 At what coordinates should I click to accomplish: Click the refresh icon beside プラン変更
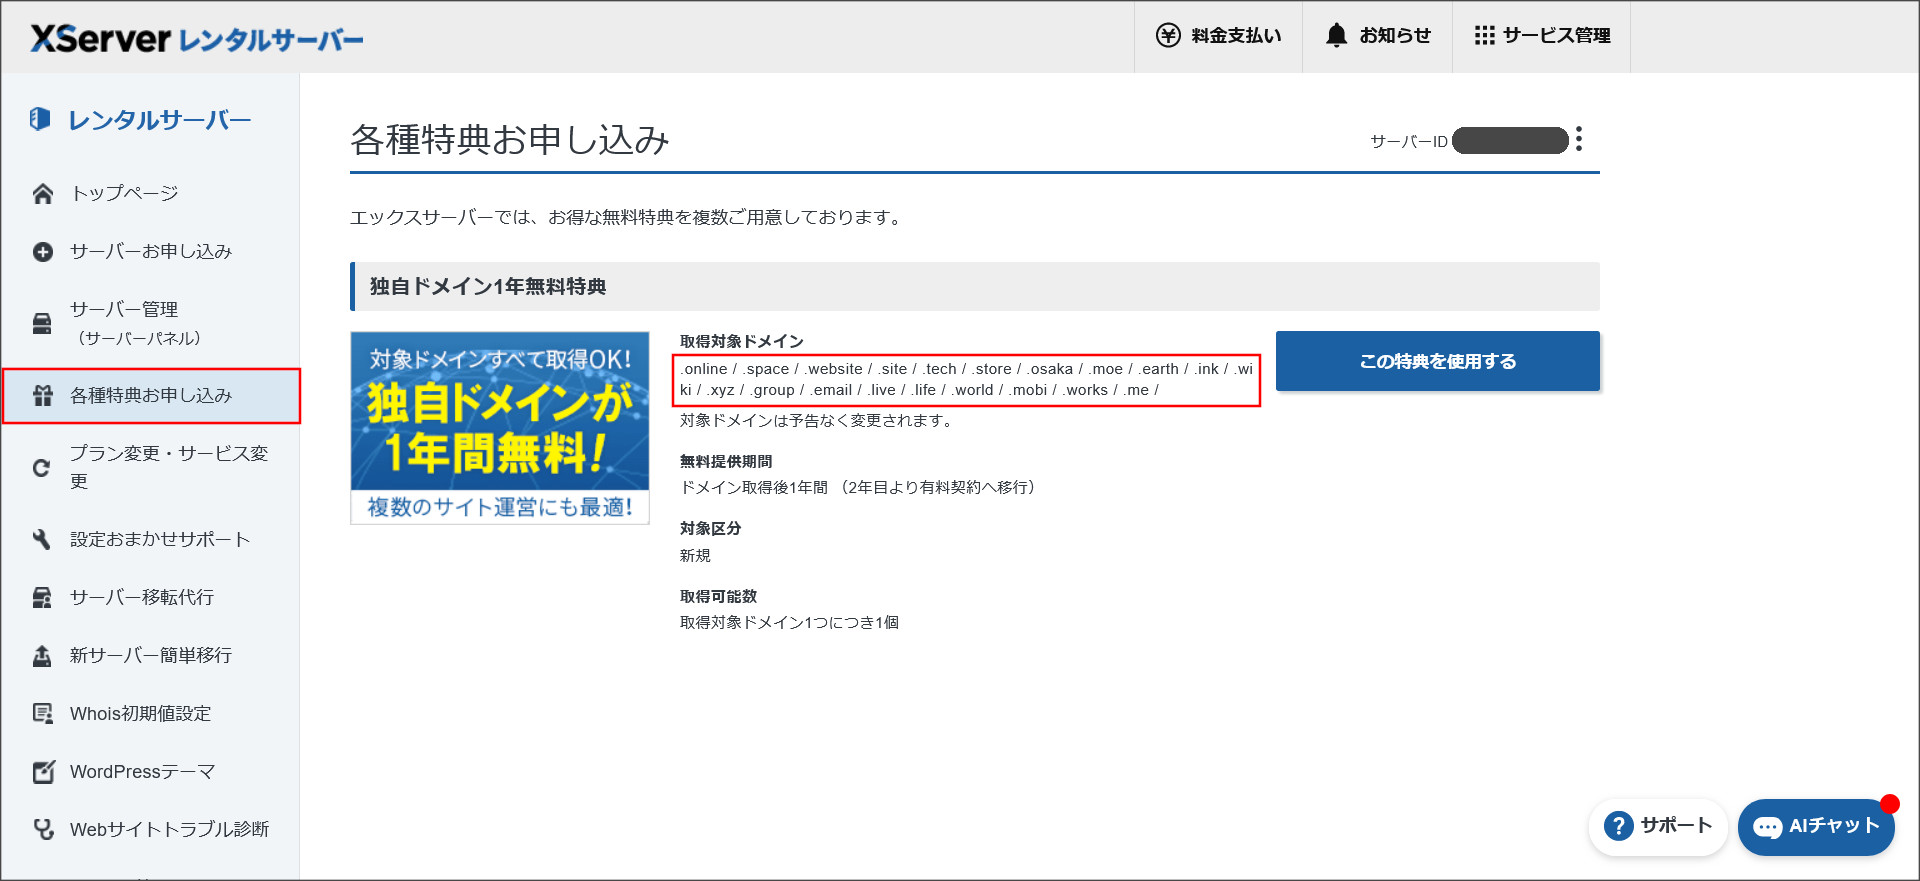coord(42,467)
